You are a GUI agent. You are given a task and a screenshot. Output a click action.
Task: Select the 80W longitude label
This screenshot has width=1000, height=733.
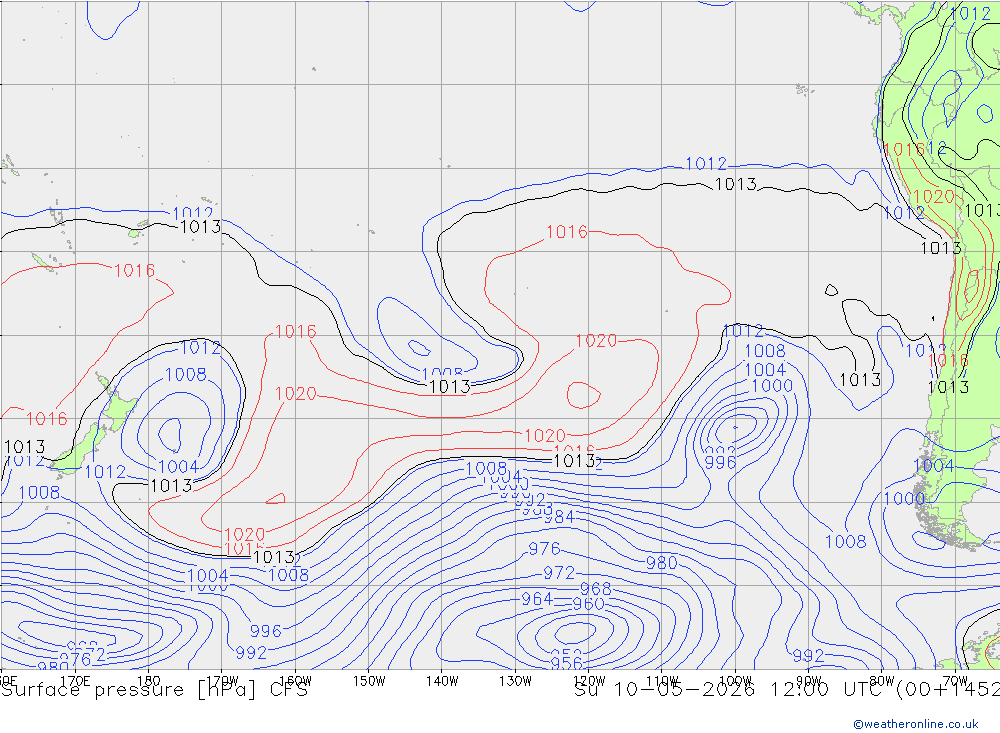point(882,681)
